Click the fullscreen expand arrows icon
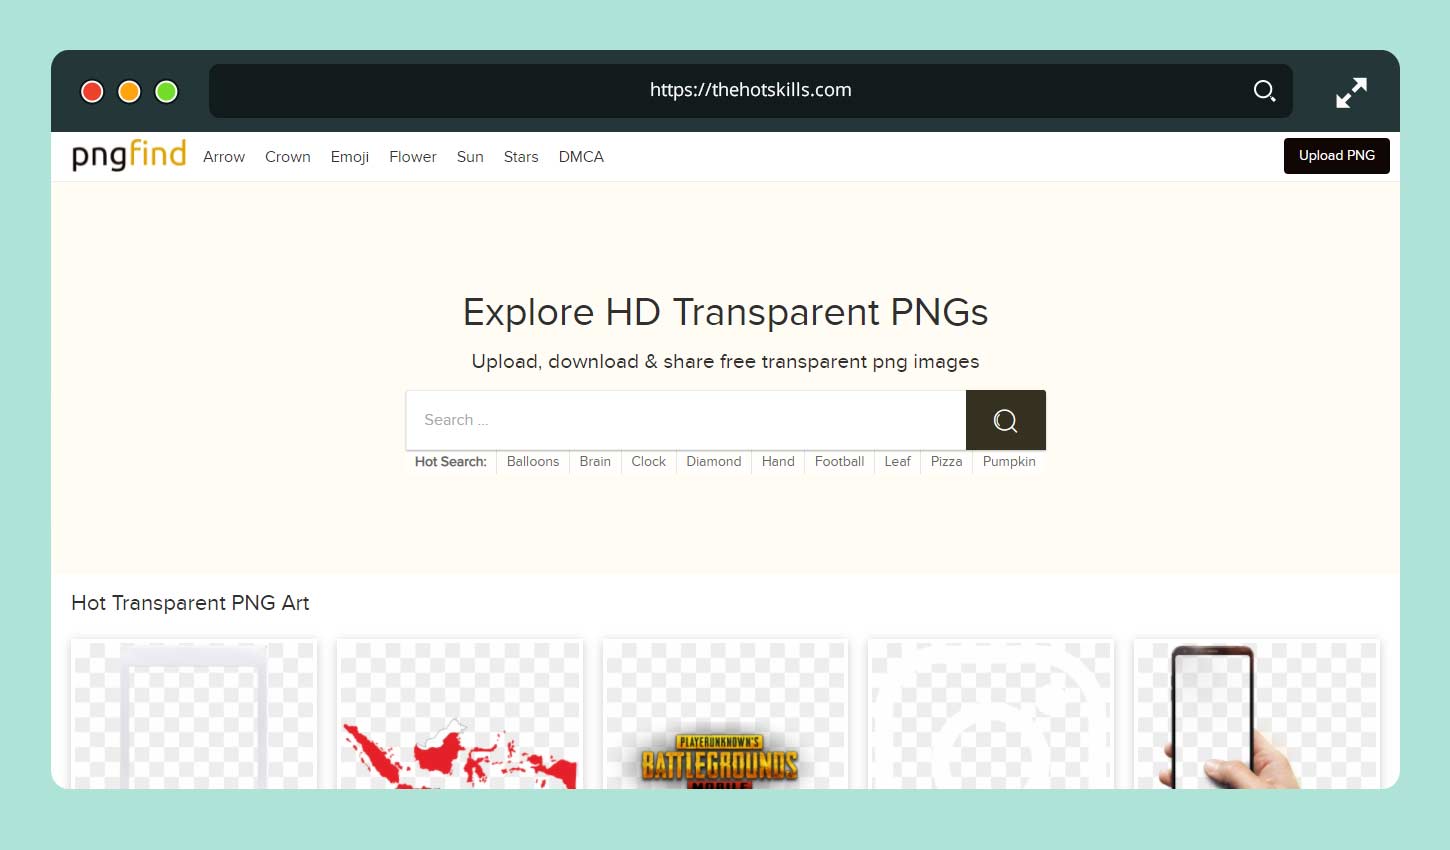Screen dimensions: 1450x850 click(1351, 91)
